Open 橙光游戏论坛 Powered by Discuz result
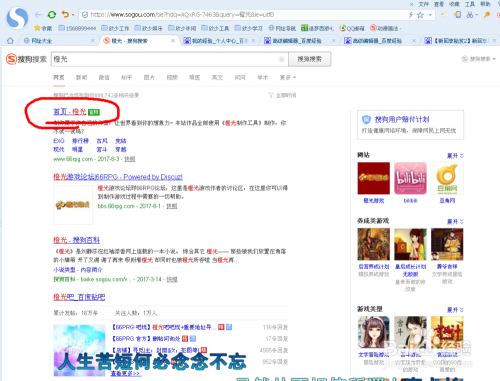 [x=118, y=177]
